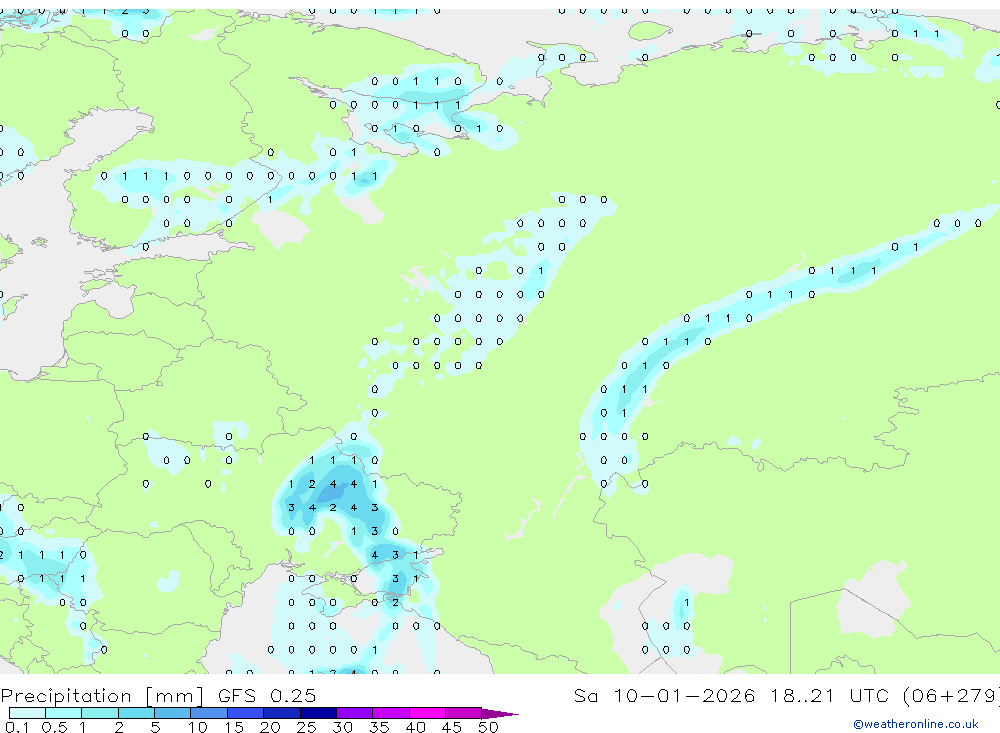
Task: Click the 0.1–0.5 mm lightest cyan legend swatch
Action: click(x=27, y=713)
